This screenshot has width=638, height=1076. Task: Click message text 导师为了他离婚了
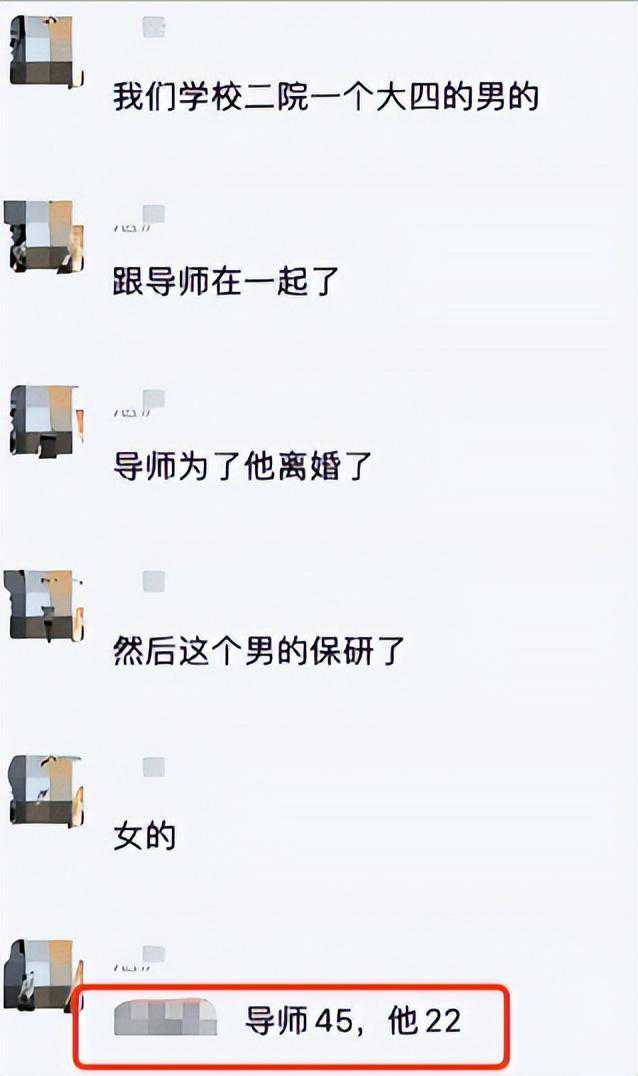[242, 467]
